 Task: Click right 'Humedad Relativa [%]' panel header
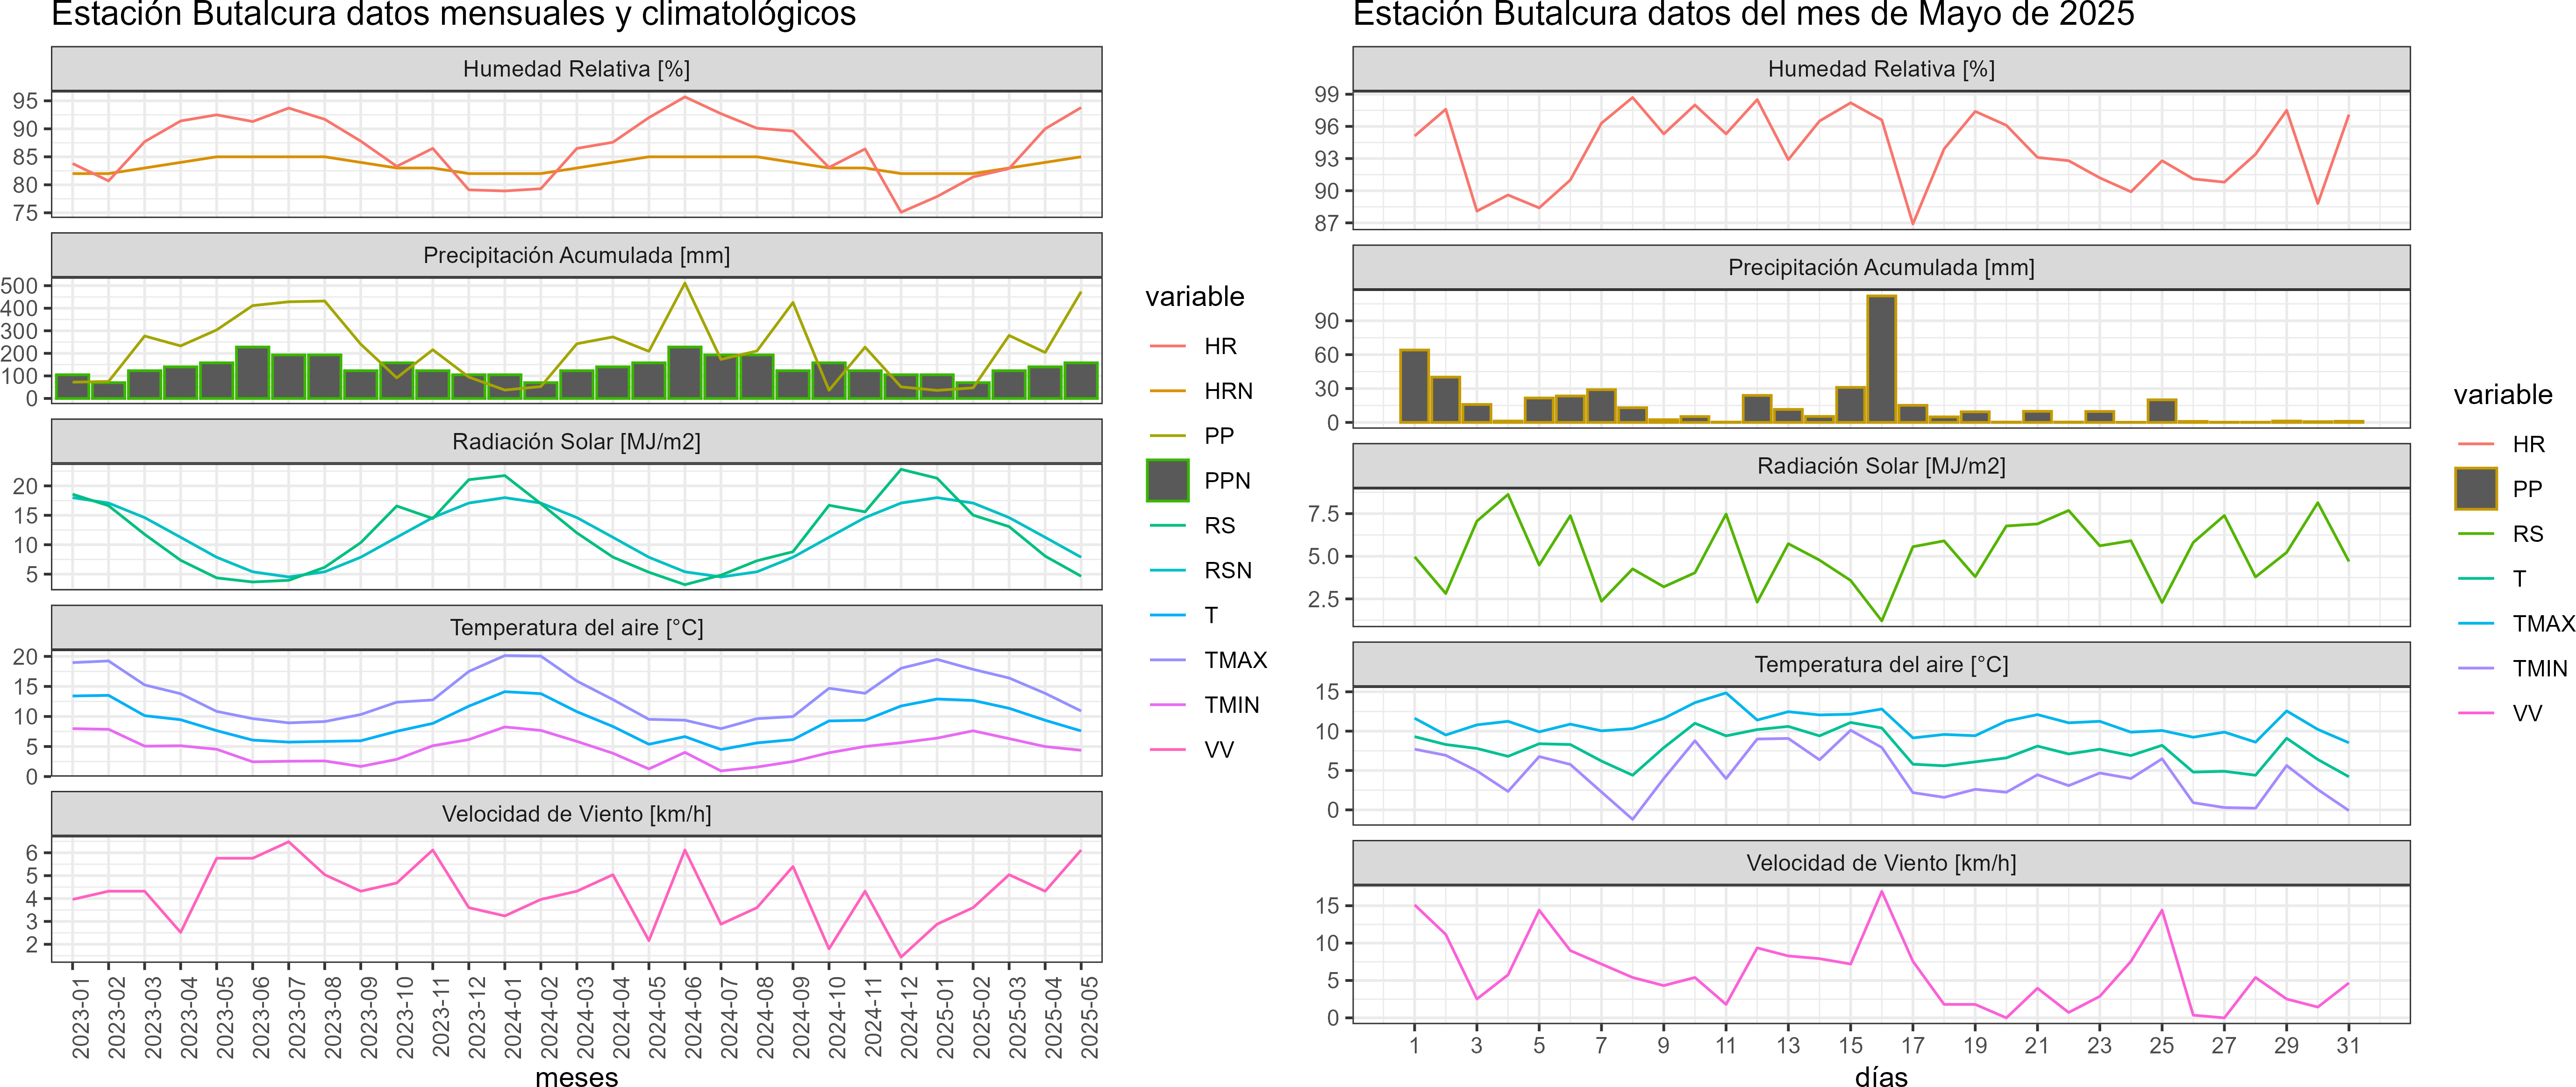pyautogui.click(x=1881, y=69)
